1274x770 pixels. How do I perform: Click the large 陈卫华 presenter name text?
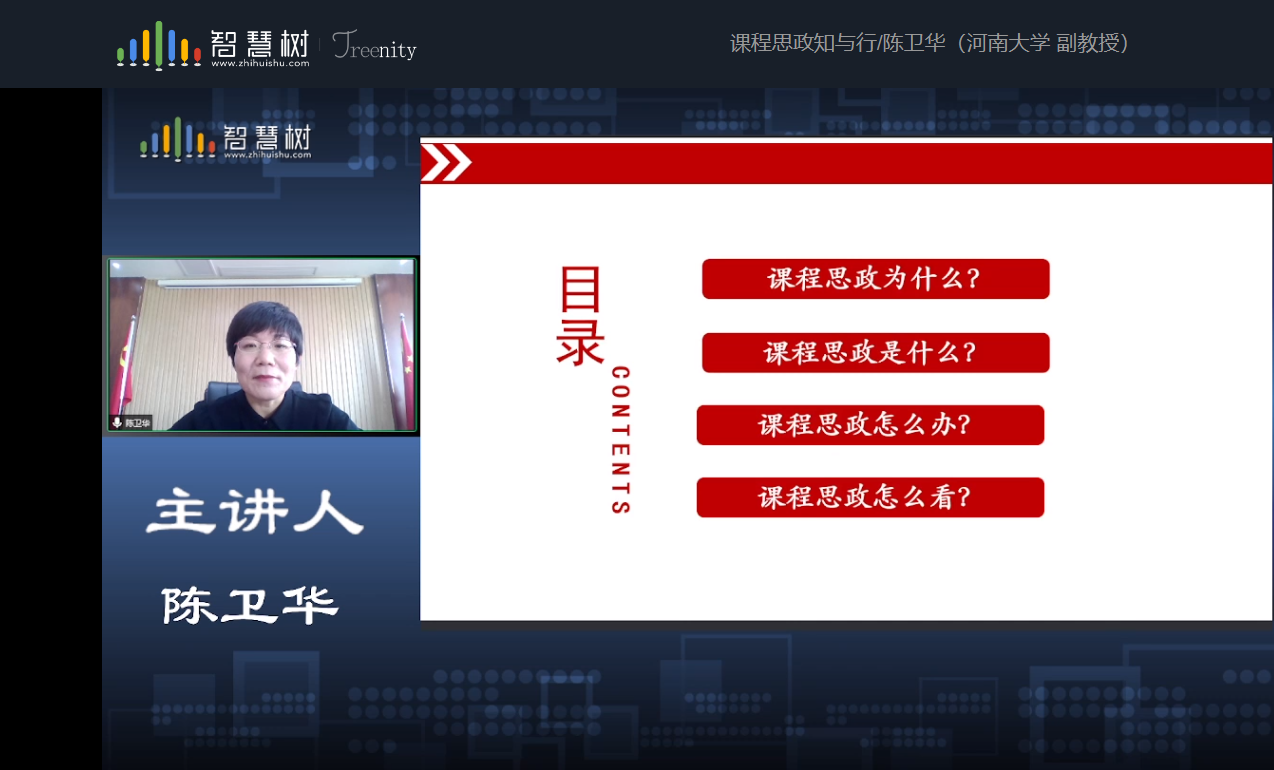coord(250,605)
